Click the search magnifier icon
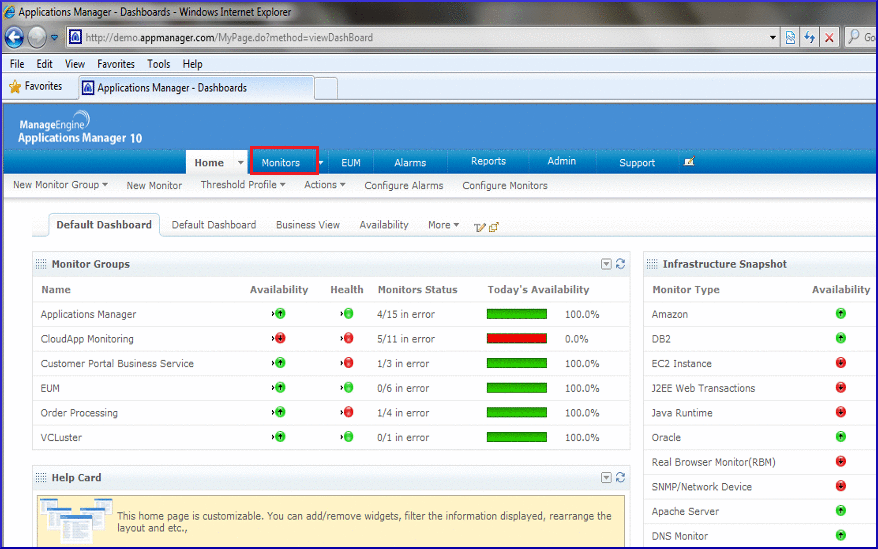The width and height of the screenshot is (878, 549). (854, 37)
